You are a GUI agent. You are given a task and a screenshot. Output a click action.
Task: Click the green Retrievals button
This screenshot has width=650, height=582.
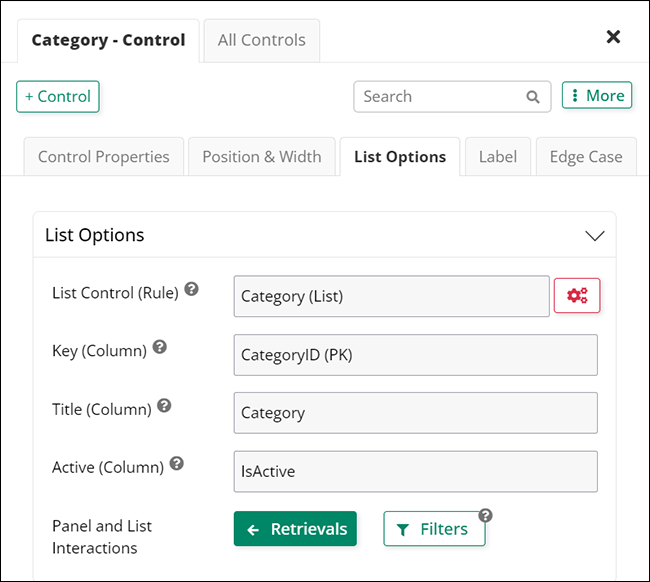point(295,529)
